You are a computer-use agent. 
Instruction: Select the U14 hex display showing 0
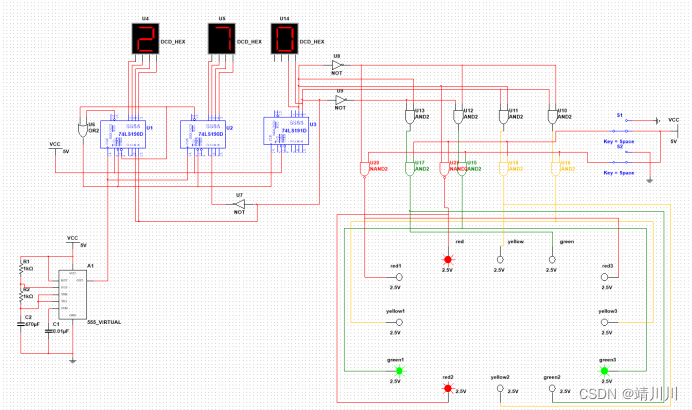pyautogui.click(x=284, y=39)
